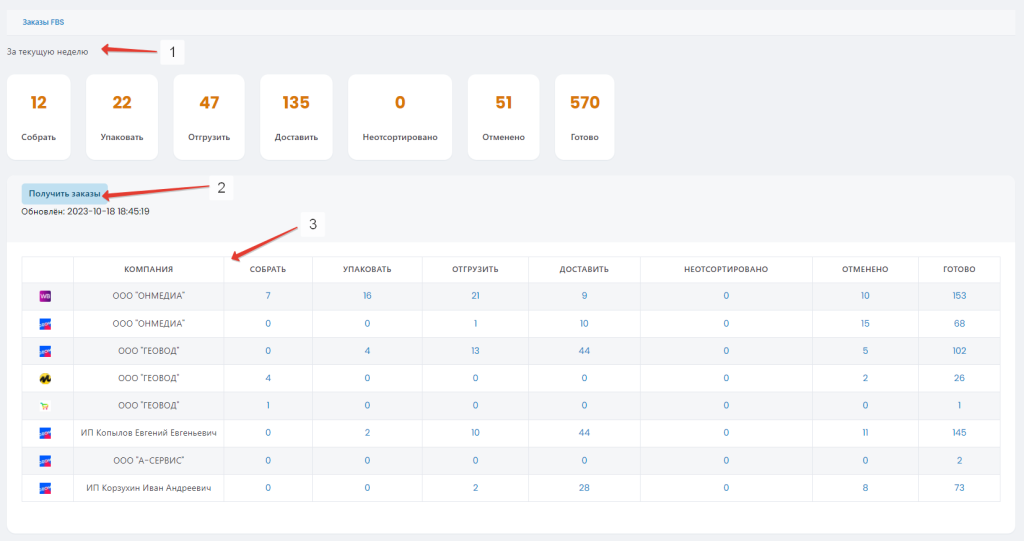This screenshot has width=1024, height=541.
Task: Select the "Отменено" card showing 51
Action: (x=503, y=117)
